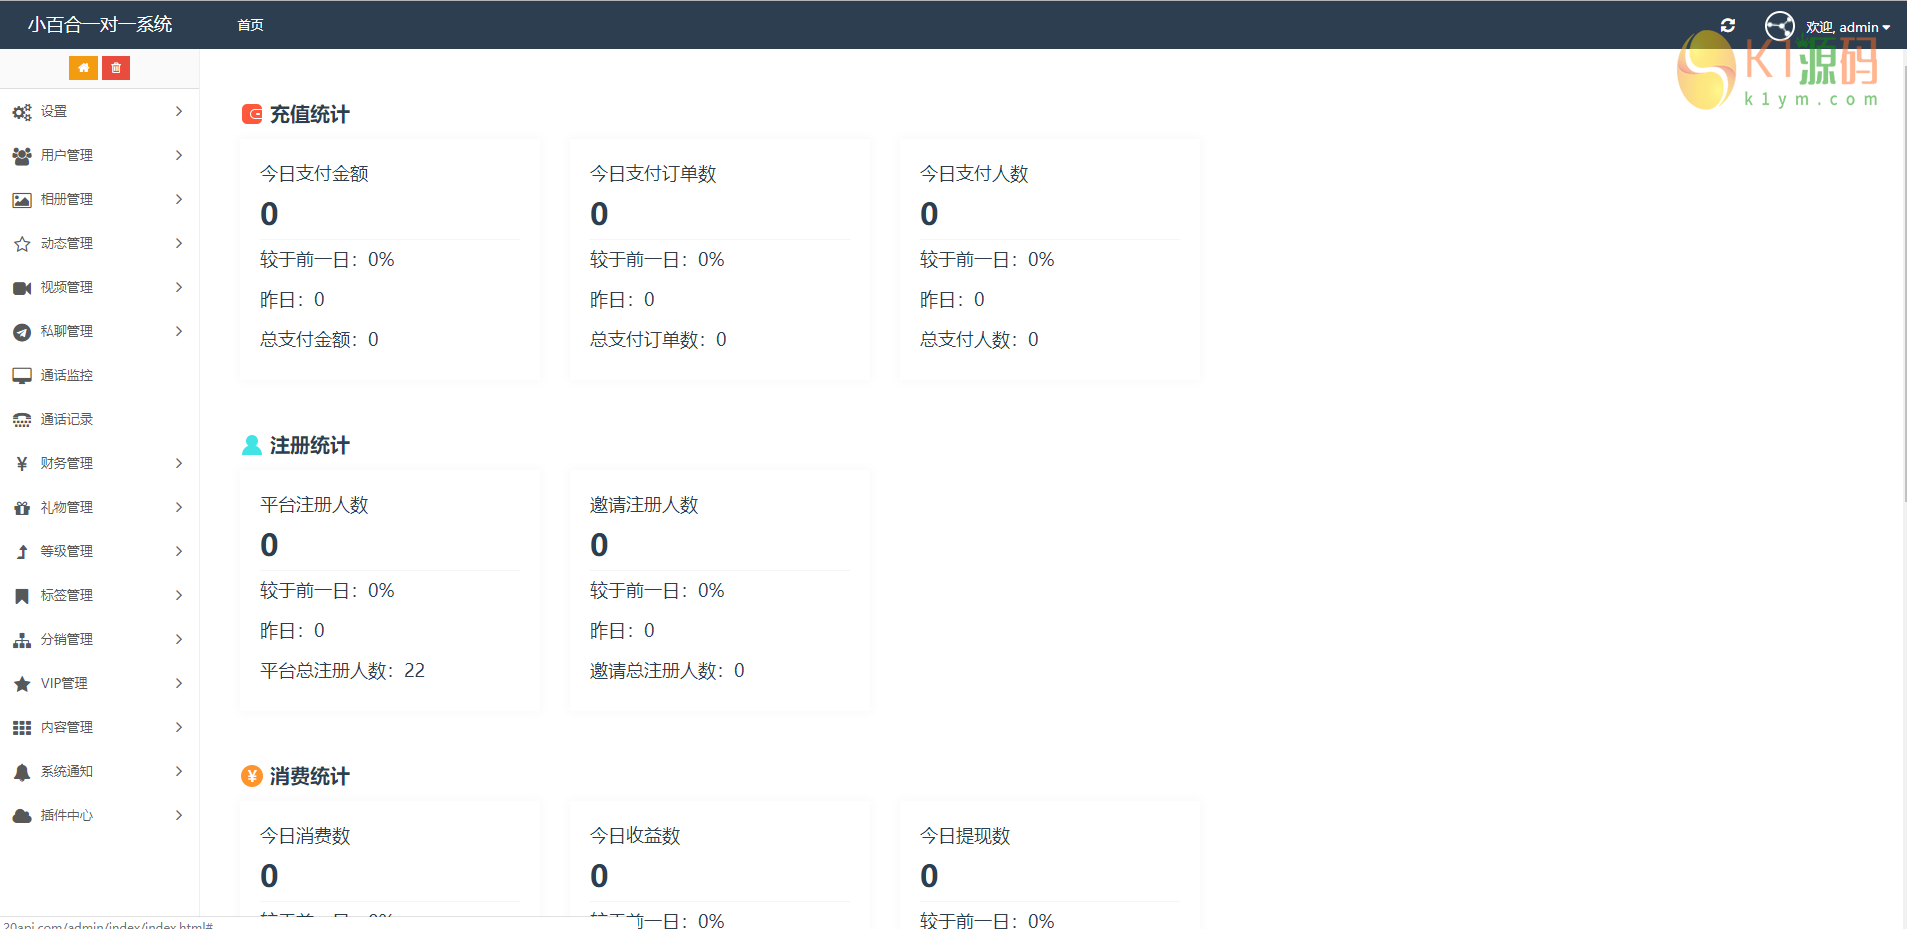
Task: Expand the 相册管理 menu chevron
Action: click(179, 199)
